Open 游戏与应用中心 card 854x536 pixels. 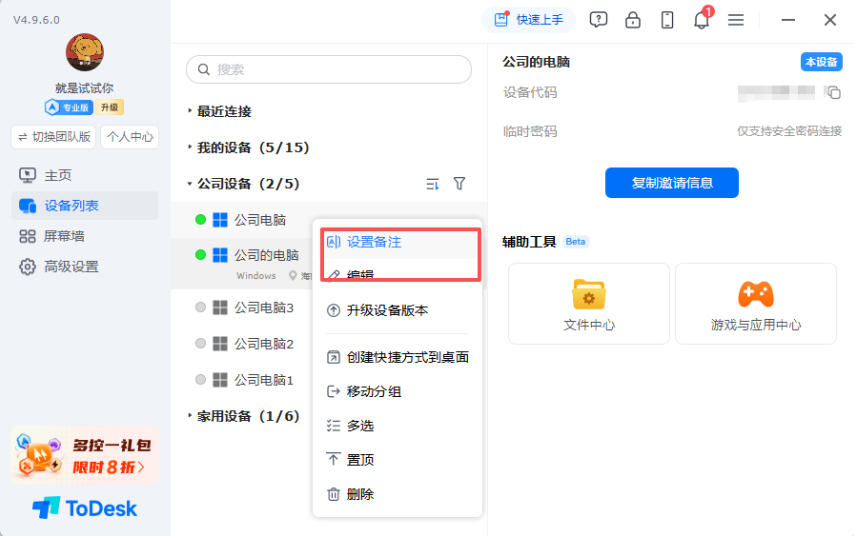tap(756, 303)
